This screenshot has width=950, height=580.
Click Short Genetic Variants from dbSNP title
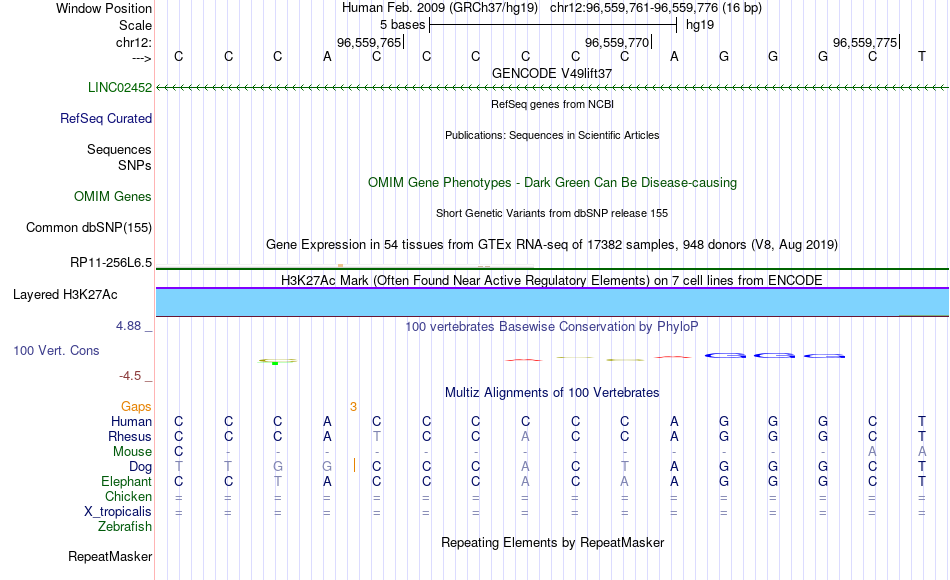pos(552,213)
